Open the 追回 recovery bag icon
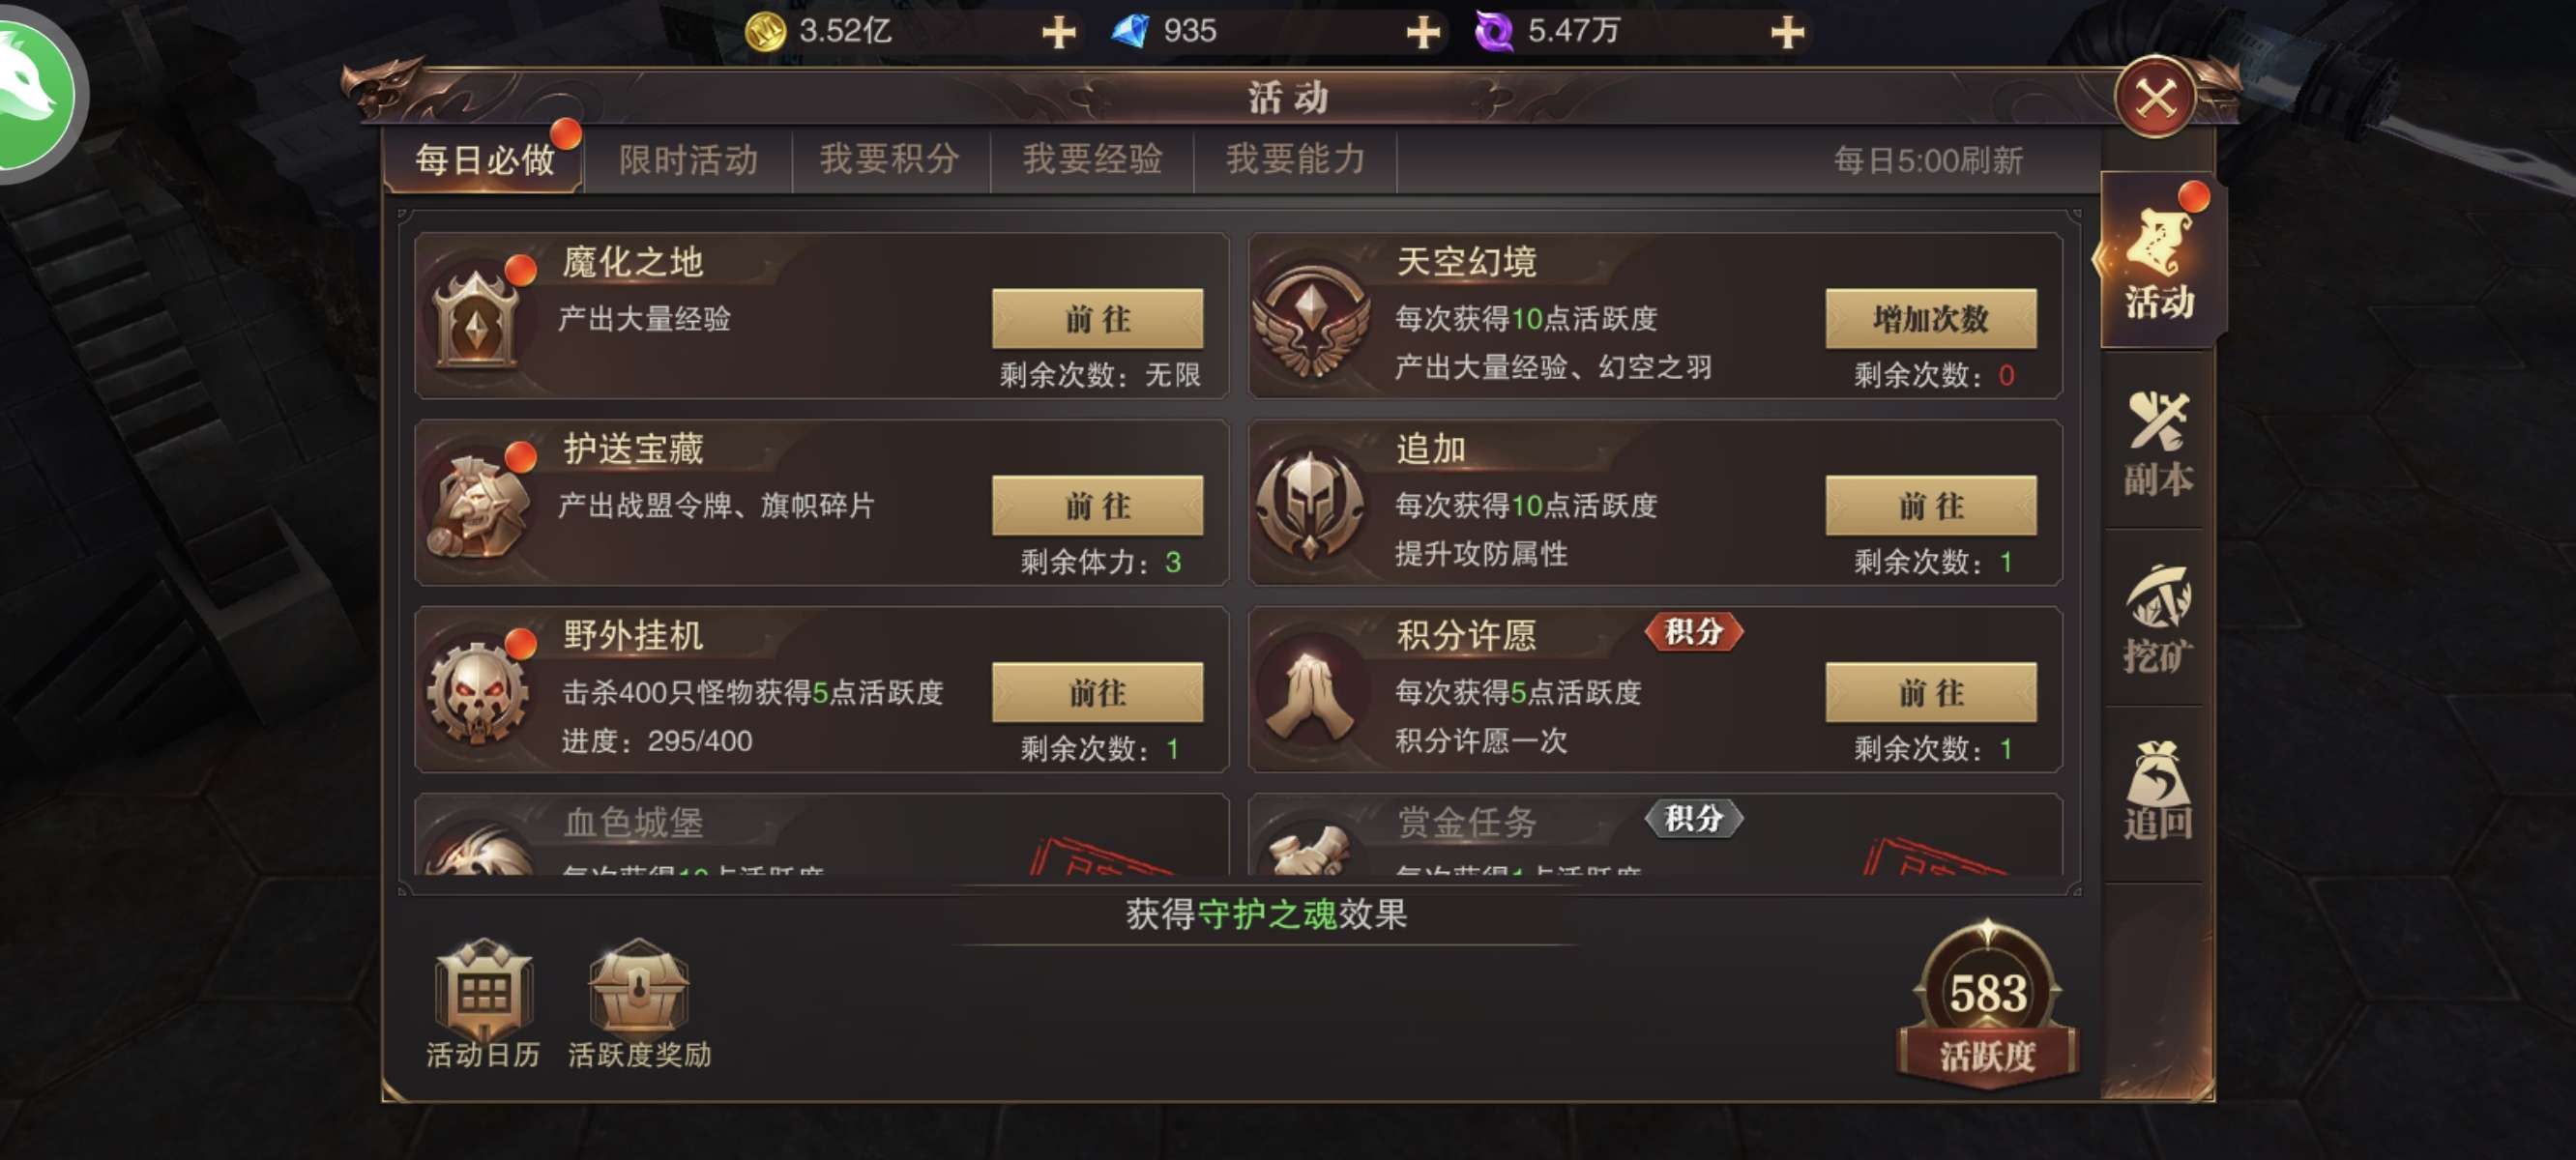This screenshot has width=2576, height=1160. 2158,792
